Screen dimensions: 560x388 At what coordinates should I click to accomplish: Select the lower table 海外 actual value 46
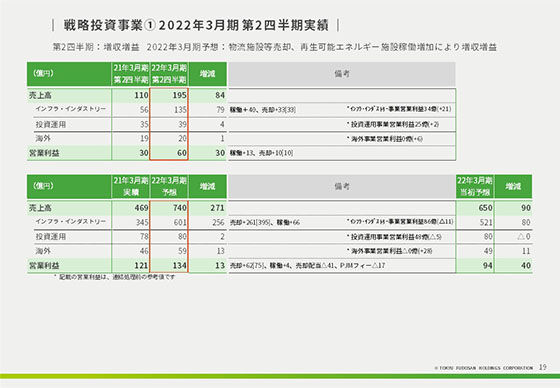tap(144, 251)
